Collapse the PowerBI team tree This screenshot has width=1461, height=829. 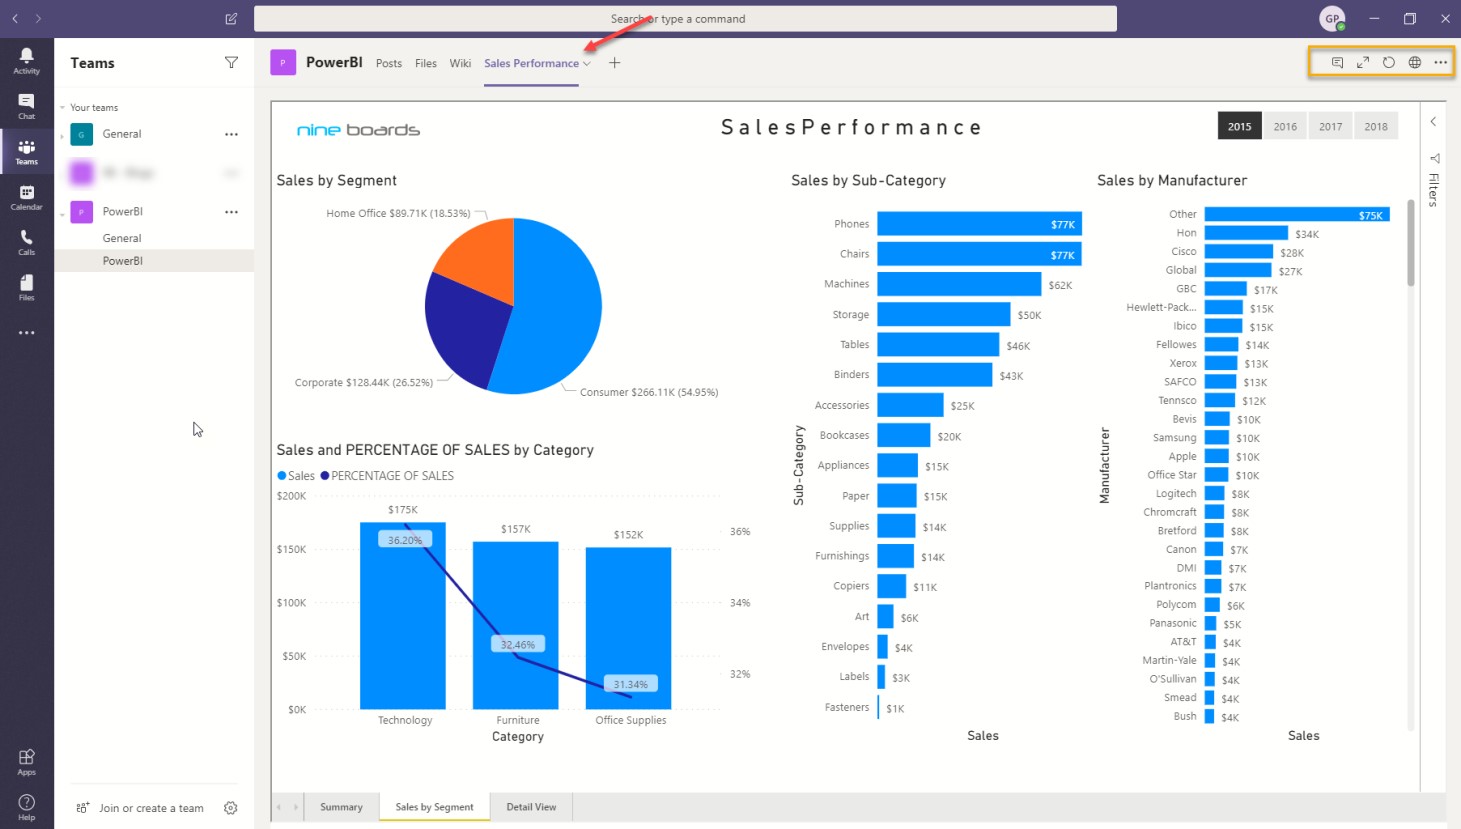(x=62, y=212)
